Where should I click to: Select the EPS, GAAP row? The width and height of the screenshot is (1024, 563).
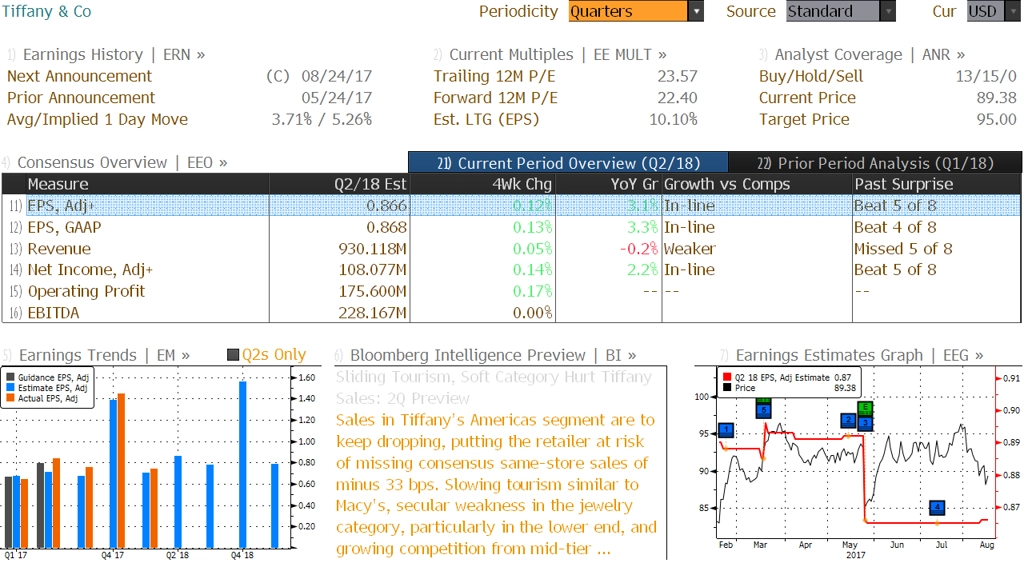click(x=511, y=227)
